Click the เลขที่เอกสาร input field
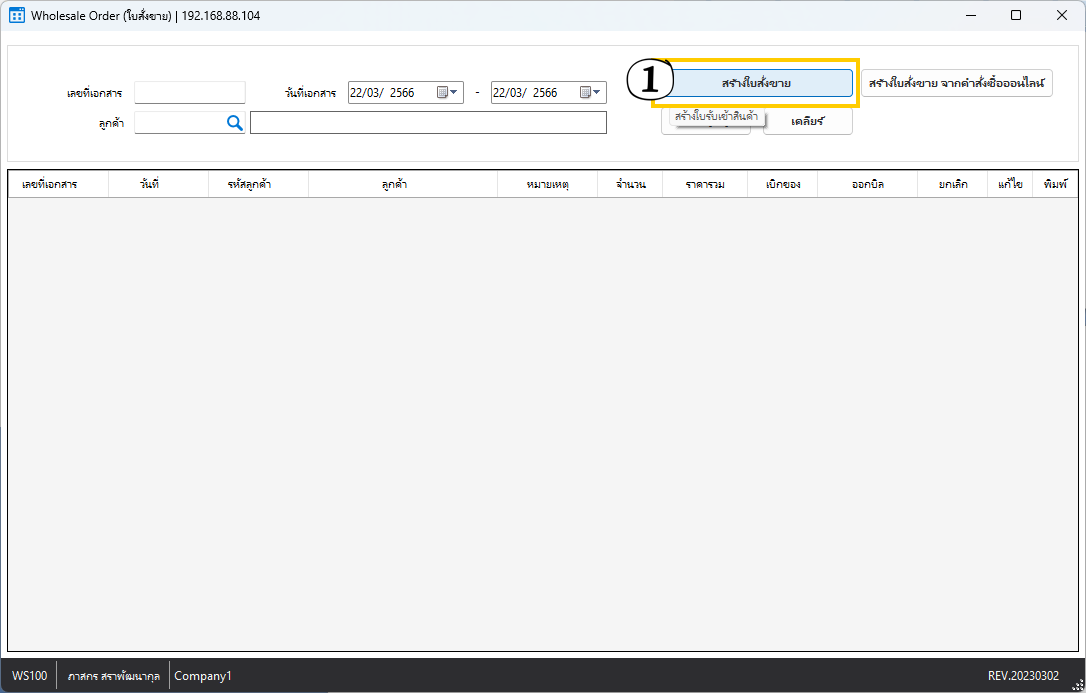This screenshot has width=1086, height=693. (x=189, y=93)
